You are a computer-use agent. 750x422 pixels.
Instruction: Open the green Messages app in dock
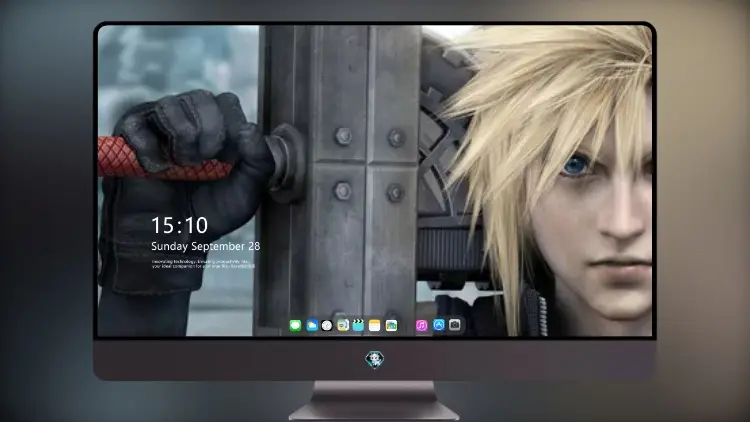(295, 326)
